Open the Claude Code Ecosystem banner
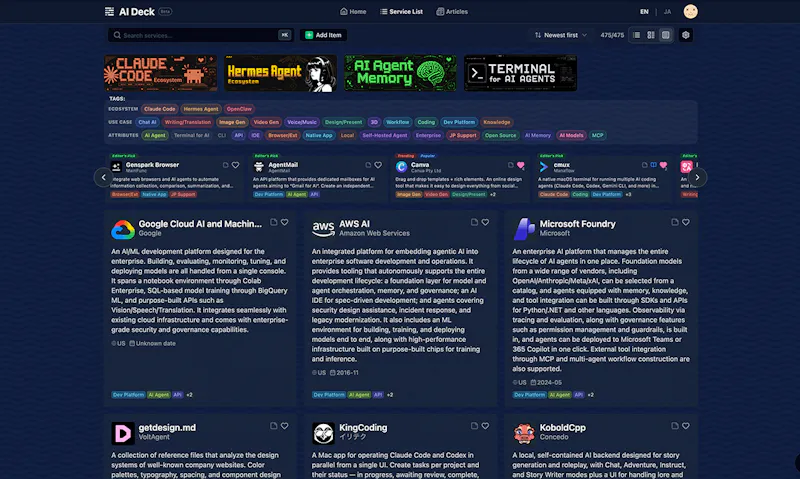This screenshot has height=479, width=800. (x=161, y=73)
